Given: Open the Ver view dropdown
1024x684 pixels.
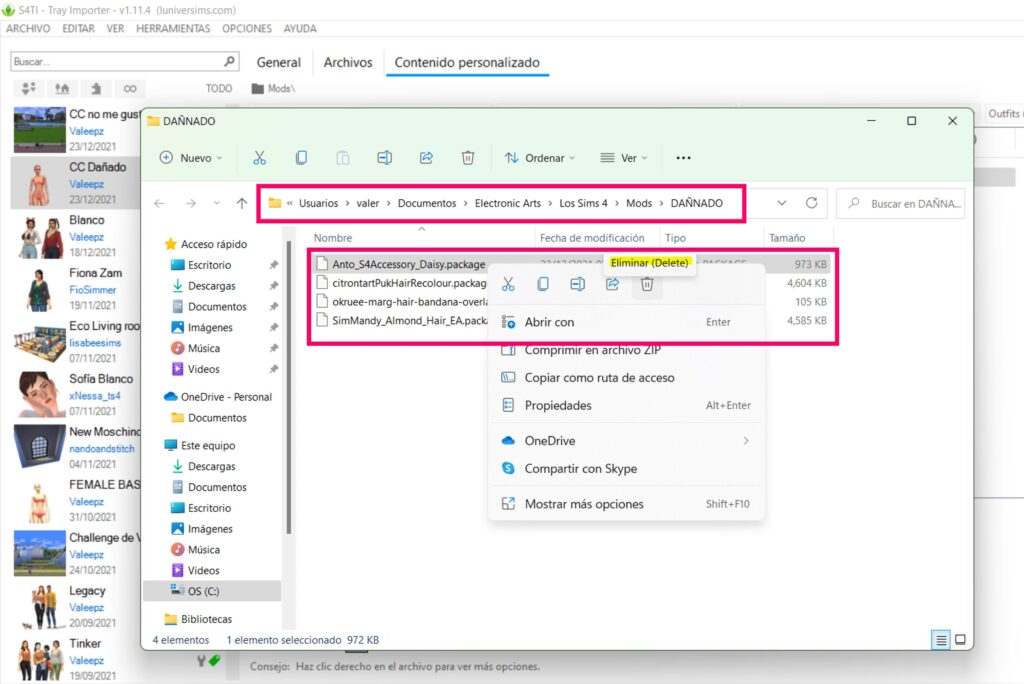Looking at the screenshot, I should click(624, 157).
